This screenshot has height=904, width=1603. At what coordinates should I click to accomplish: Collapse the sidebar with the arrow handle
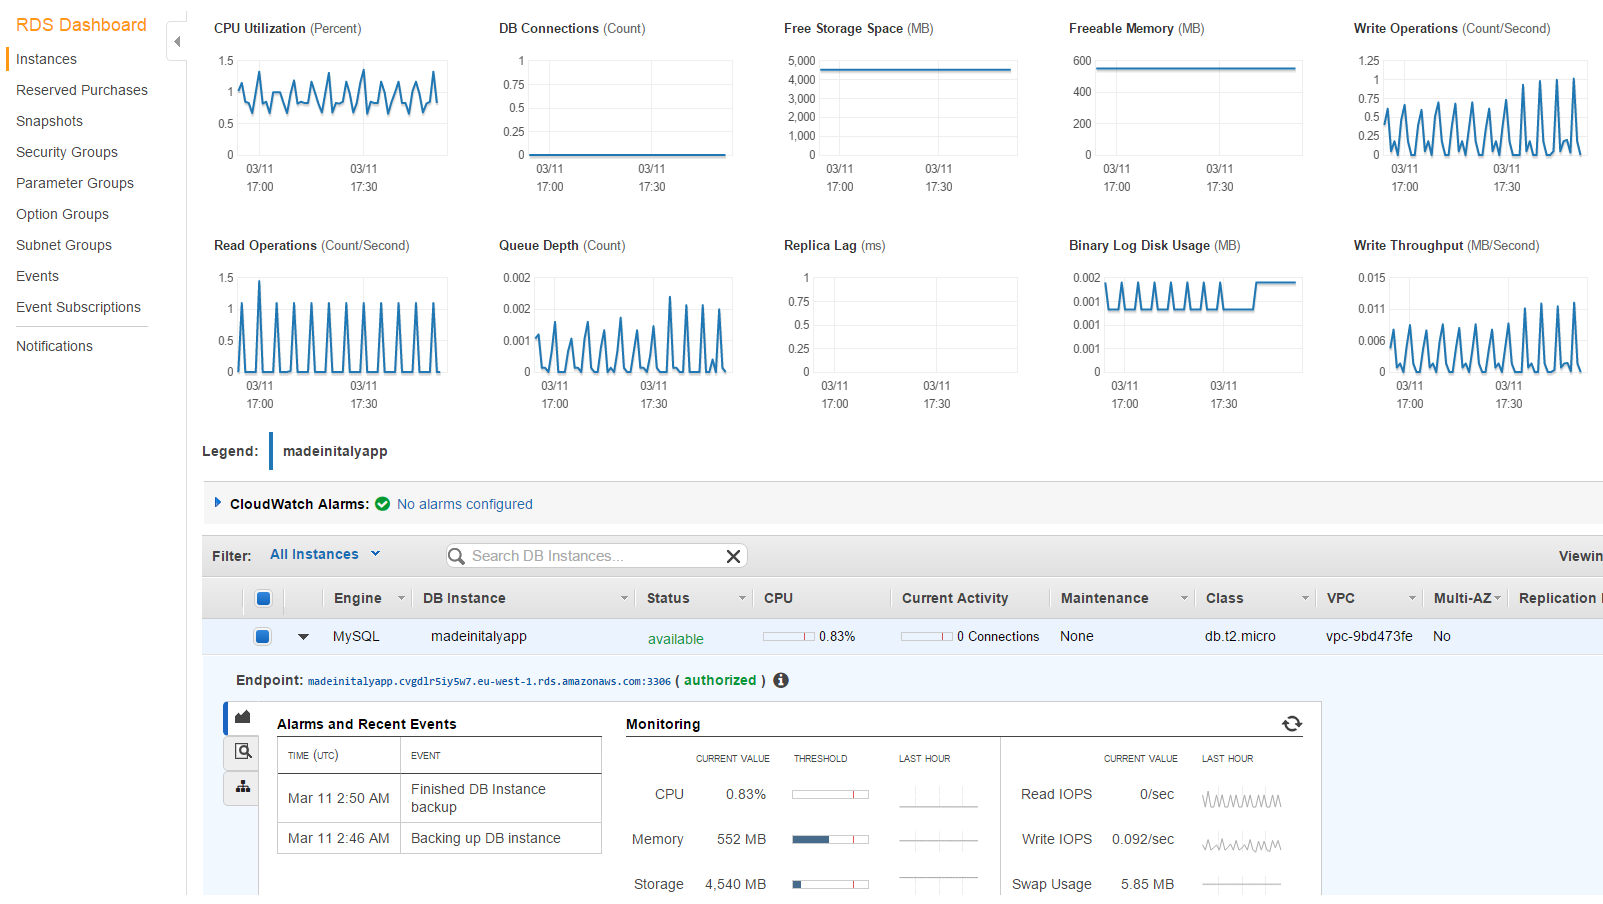coord(177,41)
